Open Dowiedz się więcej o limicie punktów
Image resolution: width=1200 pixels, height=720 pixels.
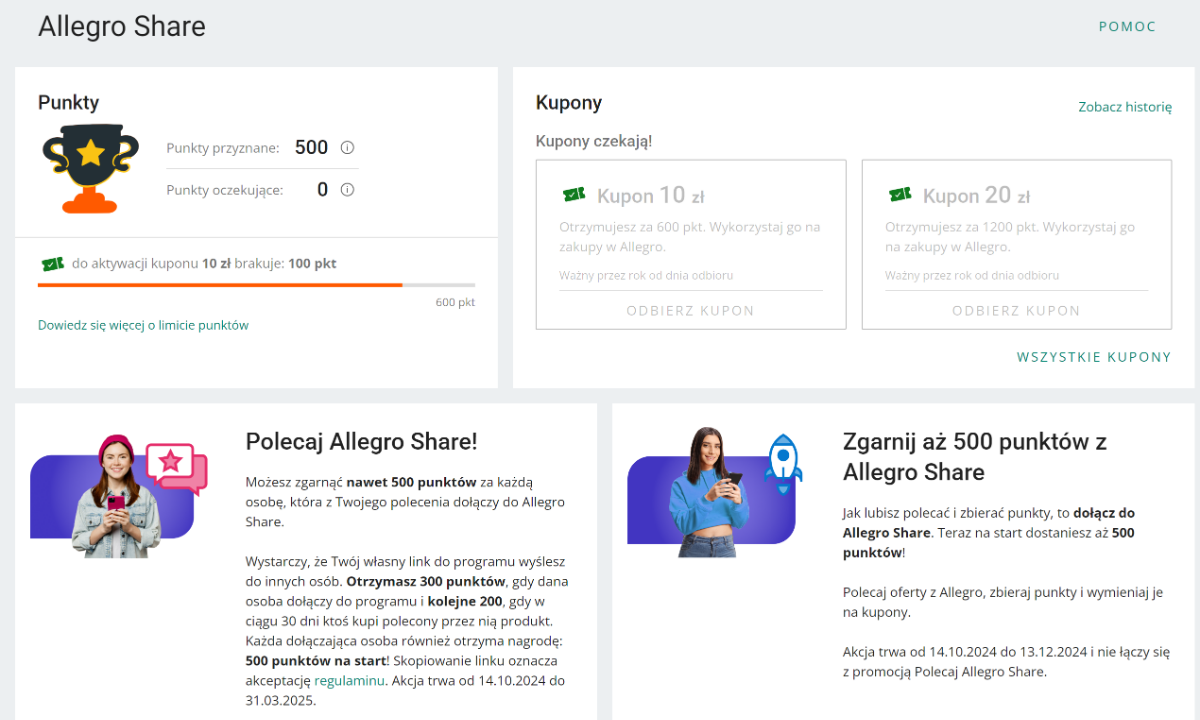click(x=143, y=325)
